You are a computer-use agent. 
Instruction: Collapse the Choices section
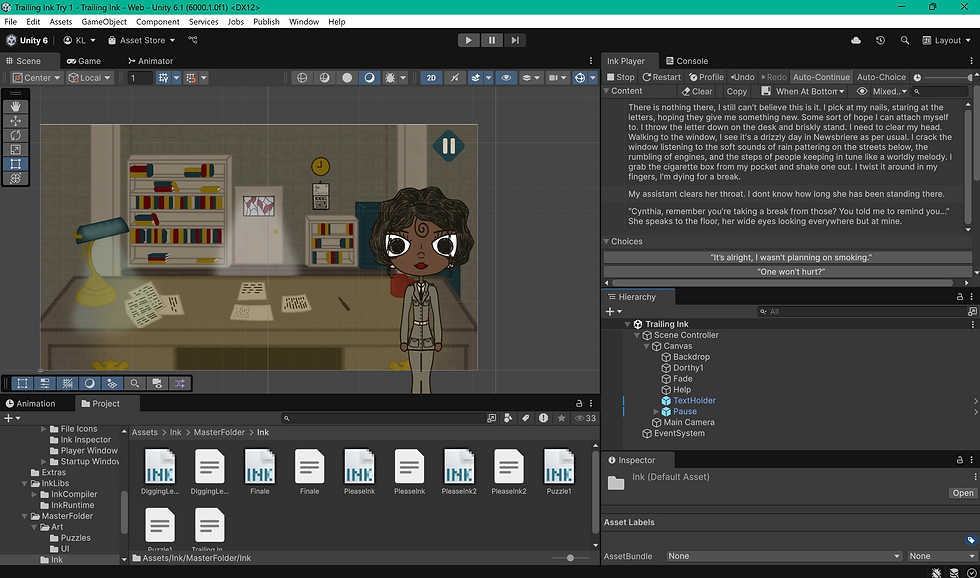[606, 241]
